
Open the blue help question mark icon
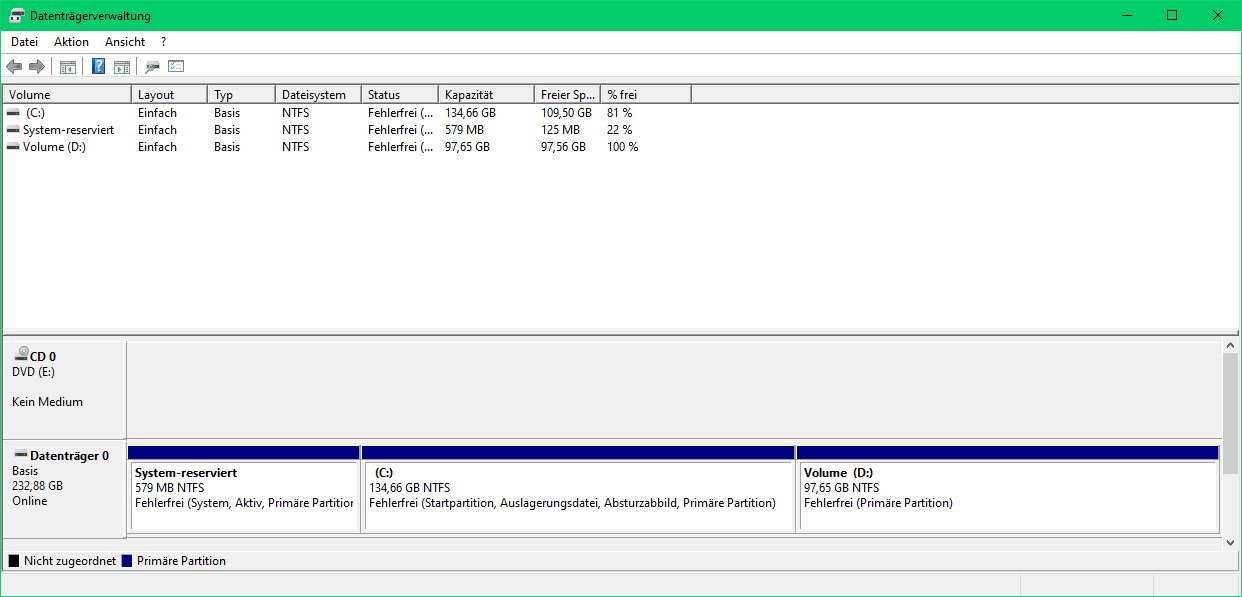coord(99,67)
